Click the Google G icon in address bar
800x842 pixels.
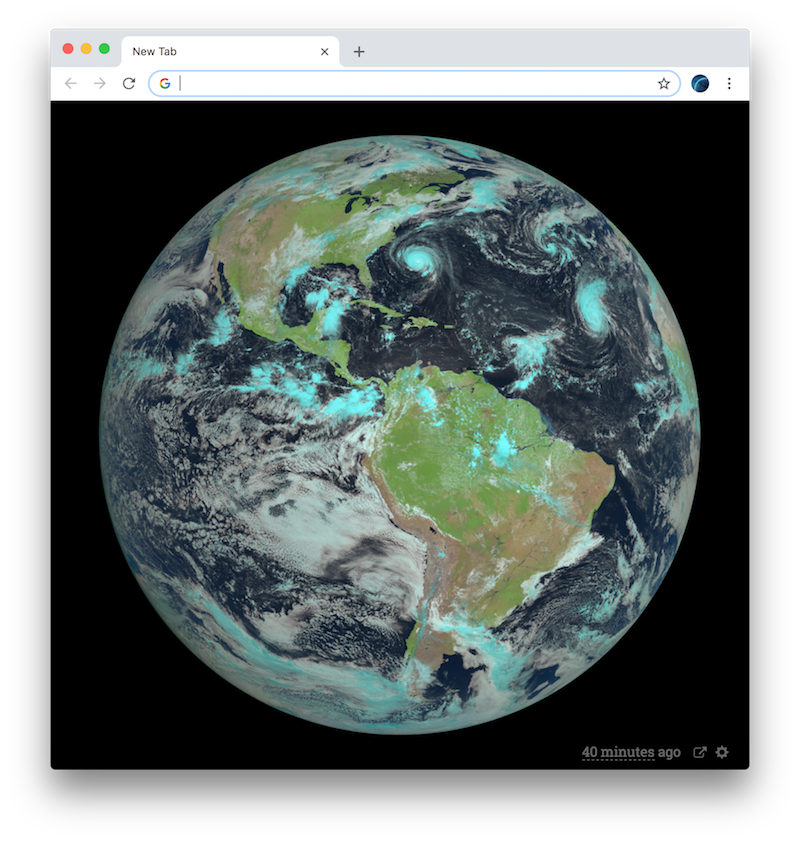coord(165,83)
